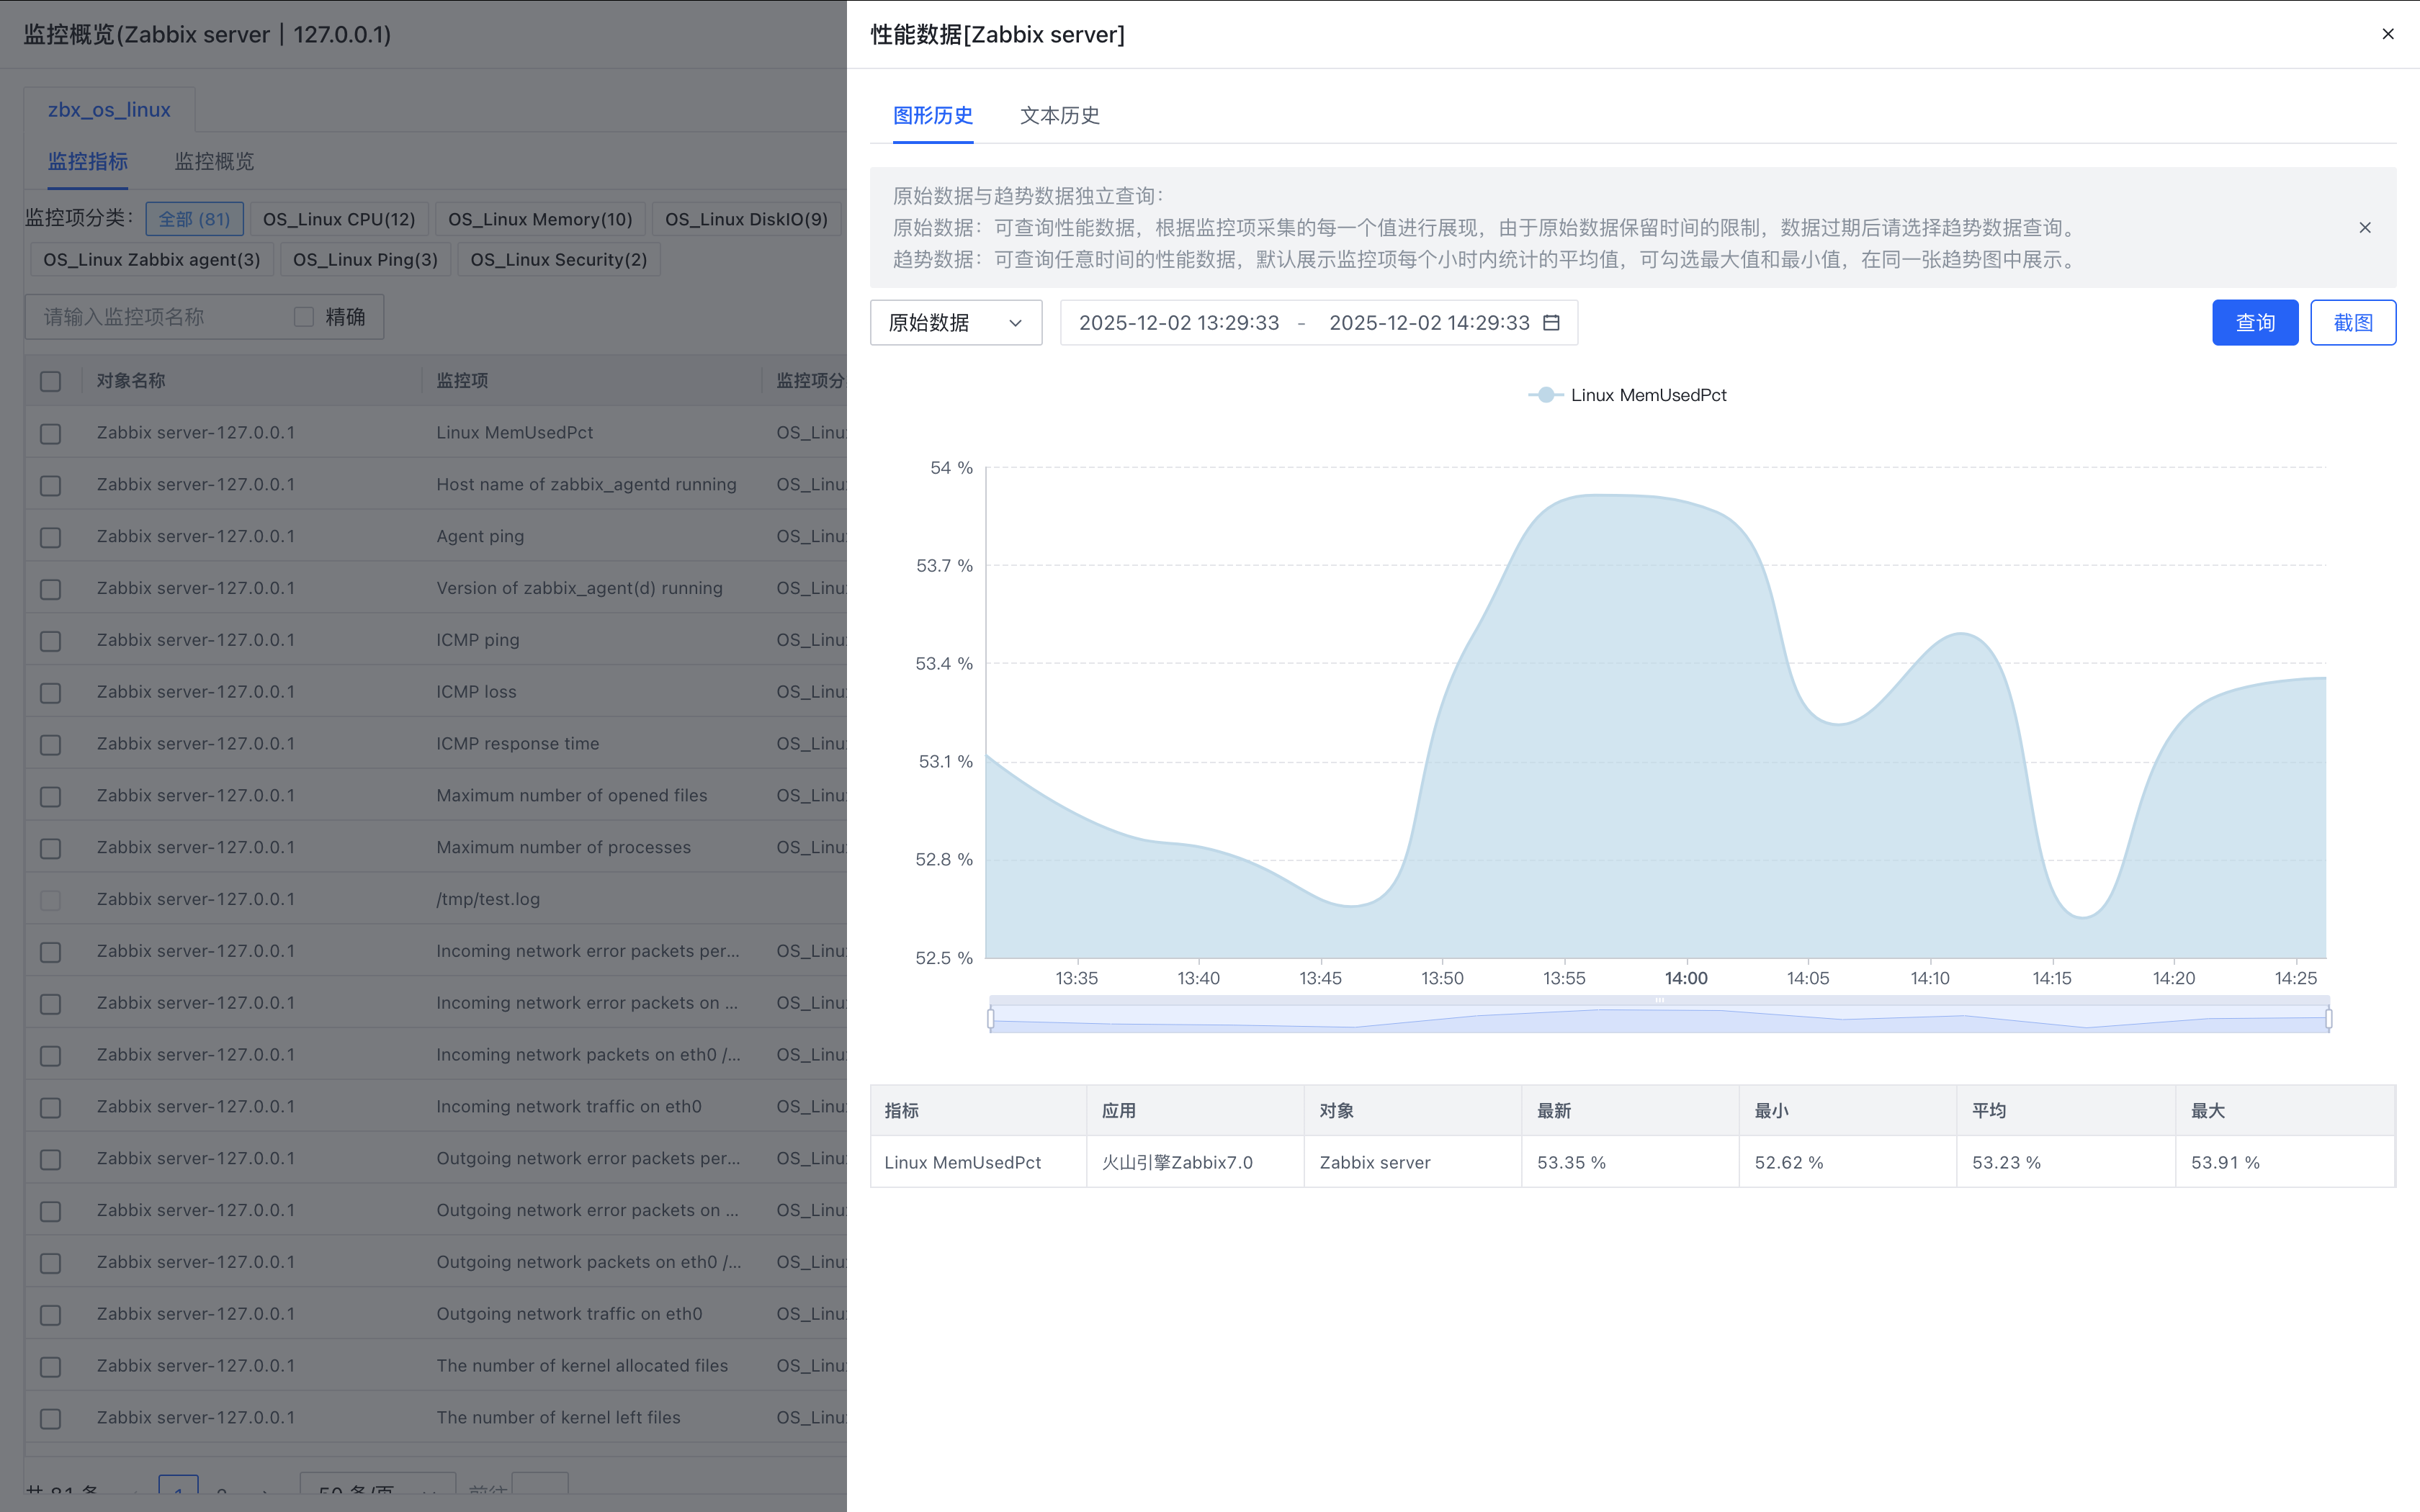2420x1512 pixels.
Task: Filter by OS_Linux CPU(12) category
Action: pyautogui.click(x=339, y=219)
